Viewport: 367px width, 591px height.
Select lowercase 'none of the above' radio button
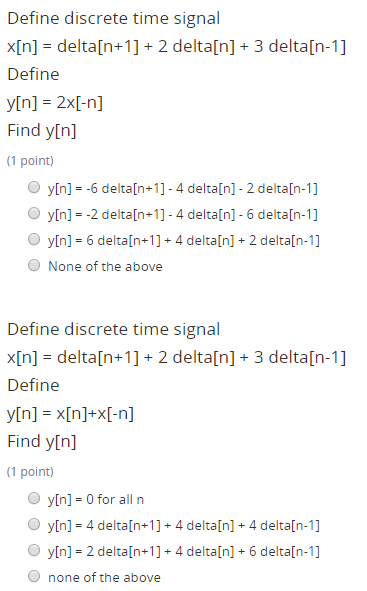point(34,576)
